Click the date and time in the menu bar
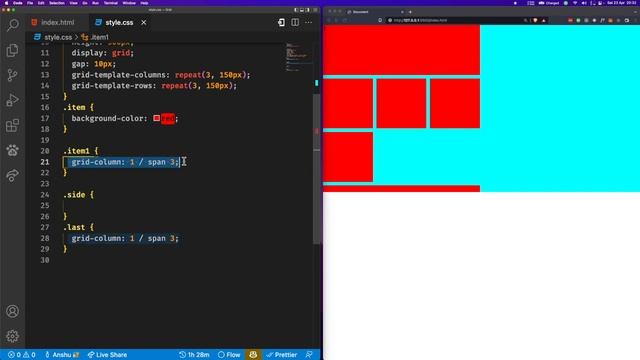640x360 pixels. tap(621, 3)
